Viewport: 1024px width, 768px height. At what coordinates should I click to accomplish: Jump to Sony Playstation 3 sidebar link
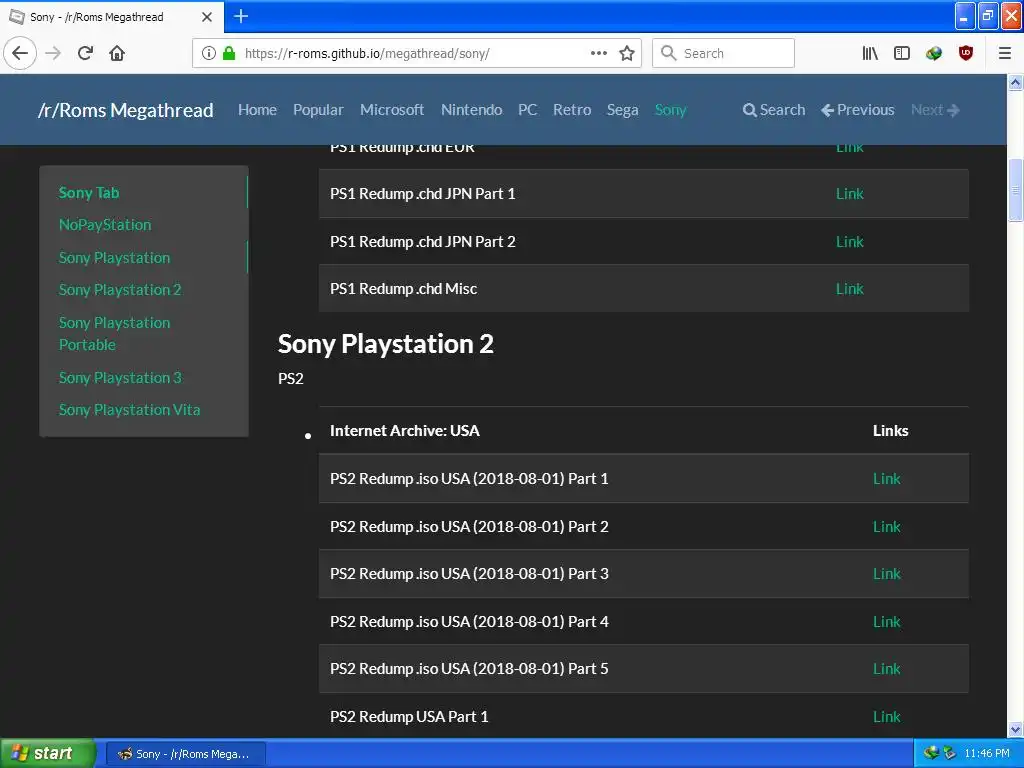click(x=120, y=377)
